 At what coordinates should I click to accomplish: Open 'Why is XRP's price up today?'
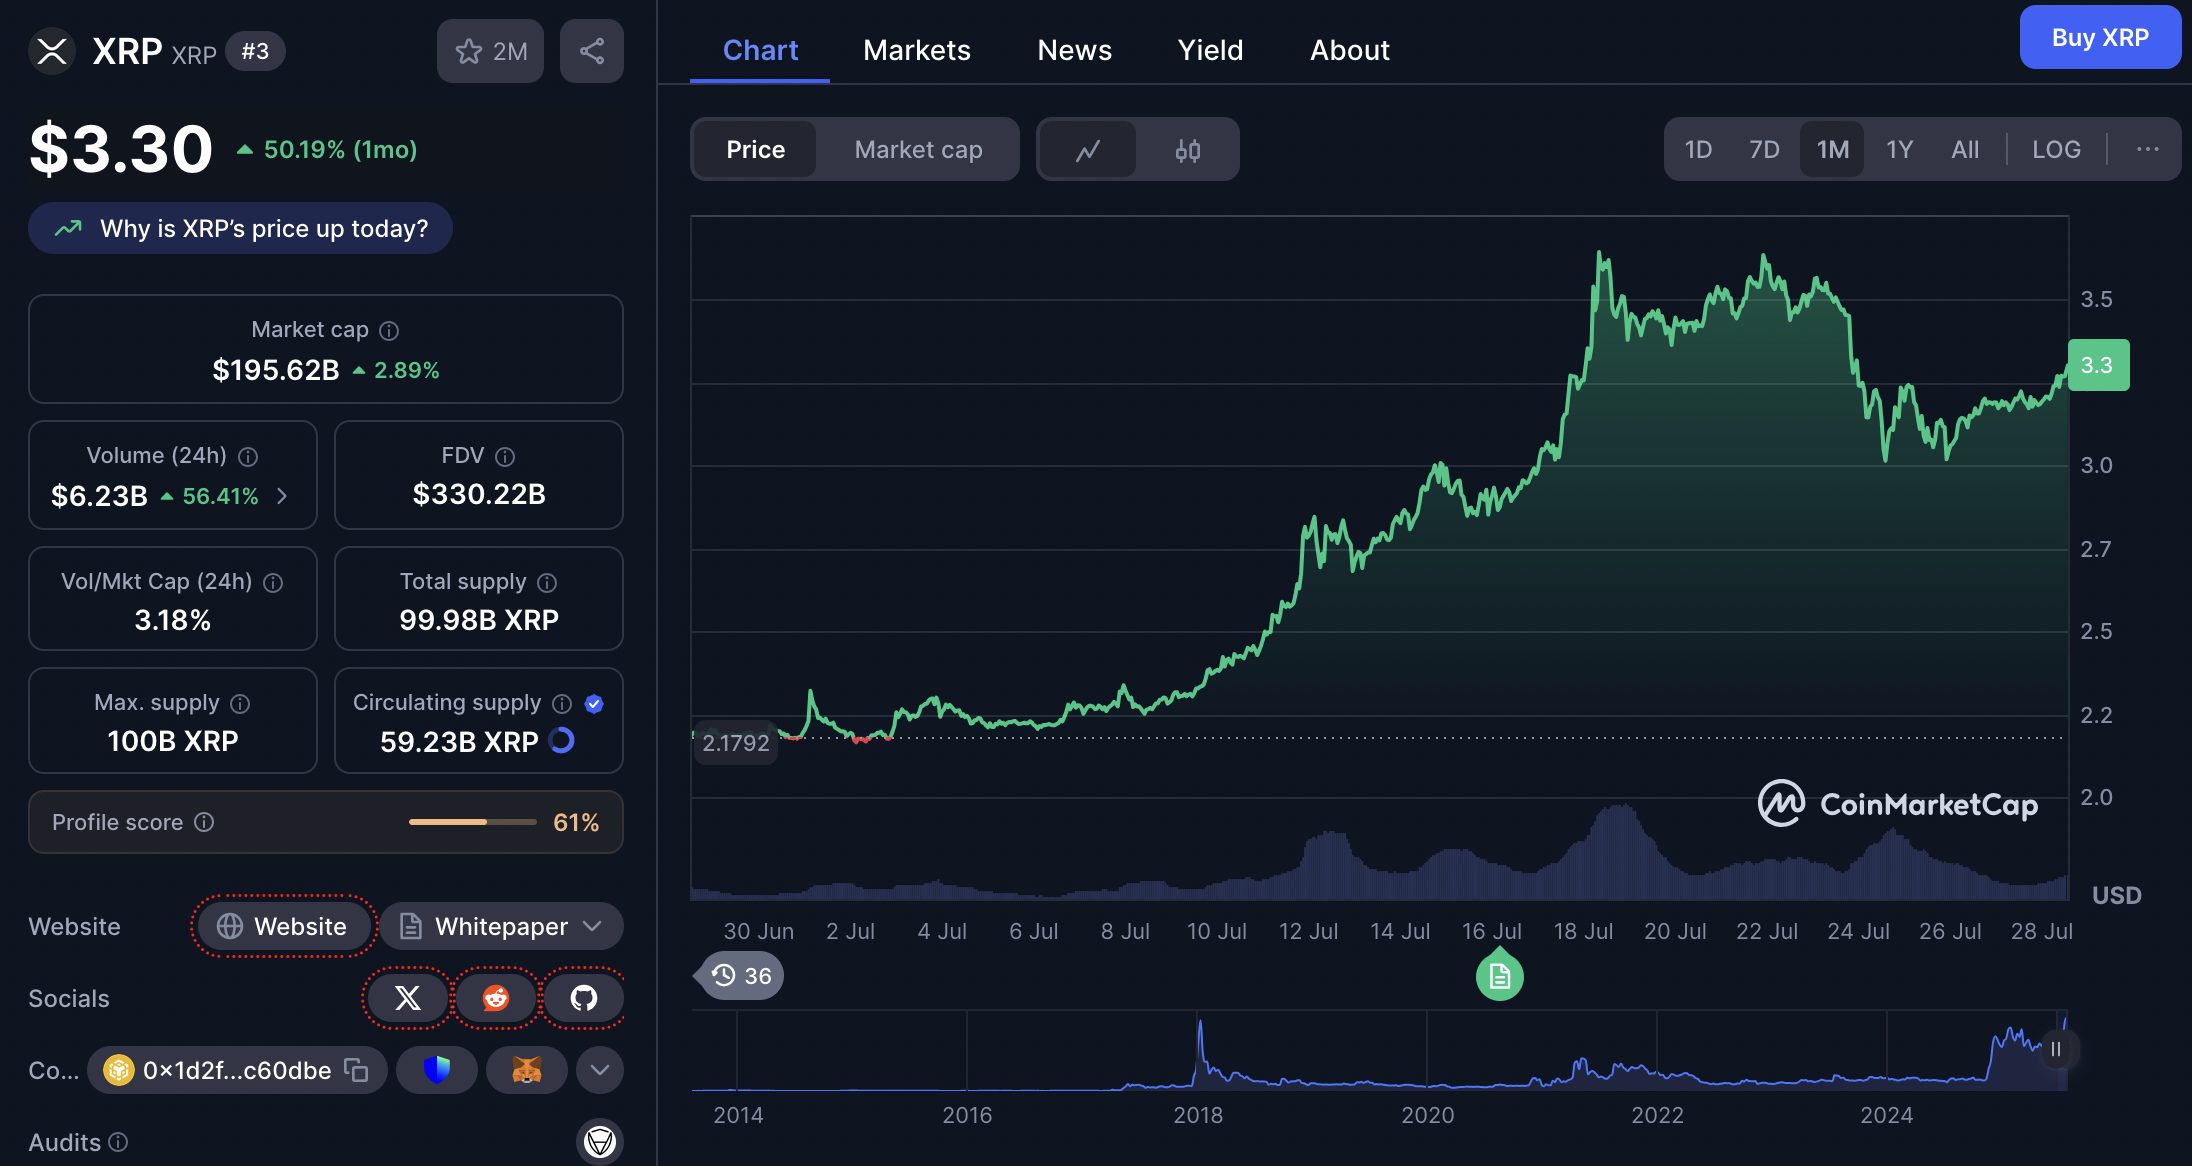pos(240,228)
